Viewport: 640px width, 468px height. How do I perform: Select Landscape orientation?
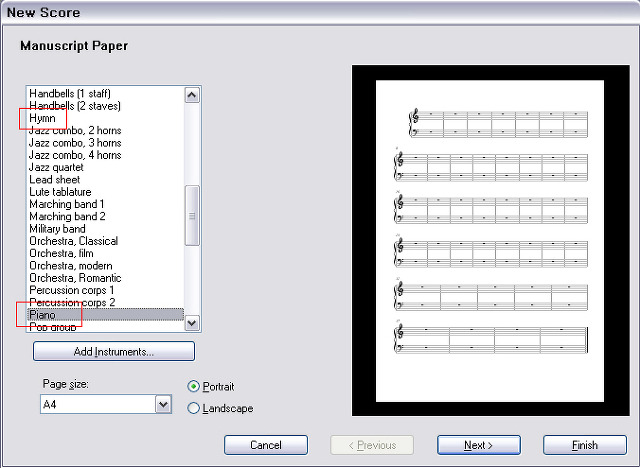[x=220, y=408]
